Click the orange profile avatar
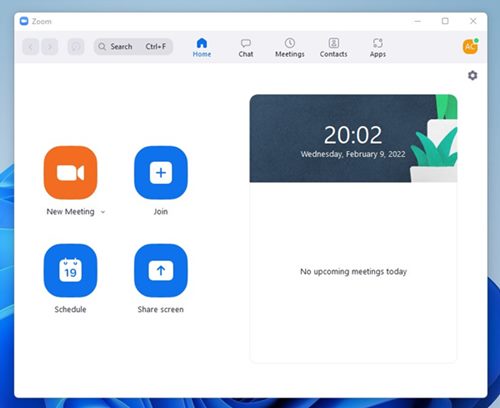The image size is (500, 408). coord(470,46)
